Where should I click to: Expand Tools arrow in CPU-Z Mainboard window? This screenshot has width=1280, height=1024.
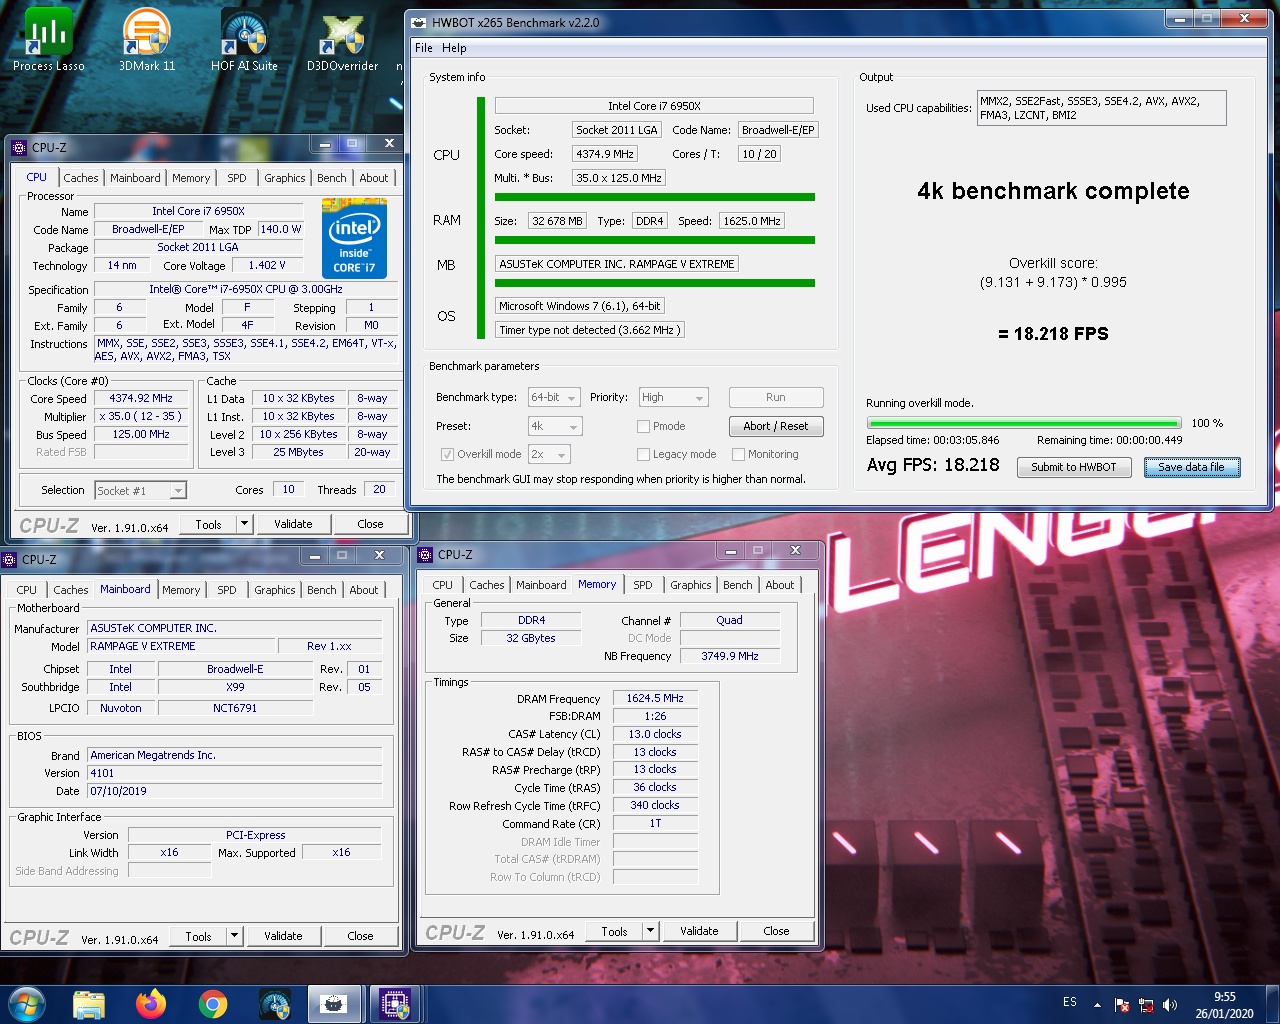coord(234,937)
